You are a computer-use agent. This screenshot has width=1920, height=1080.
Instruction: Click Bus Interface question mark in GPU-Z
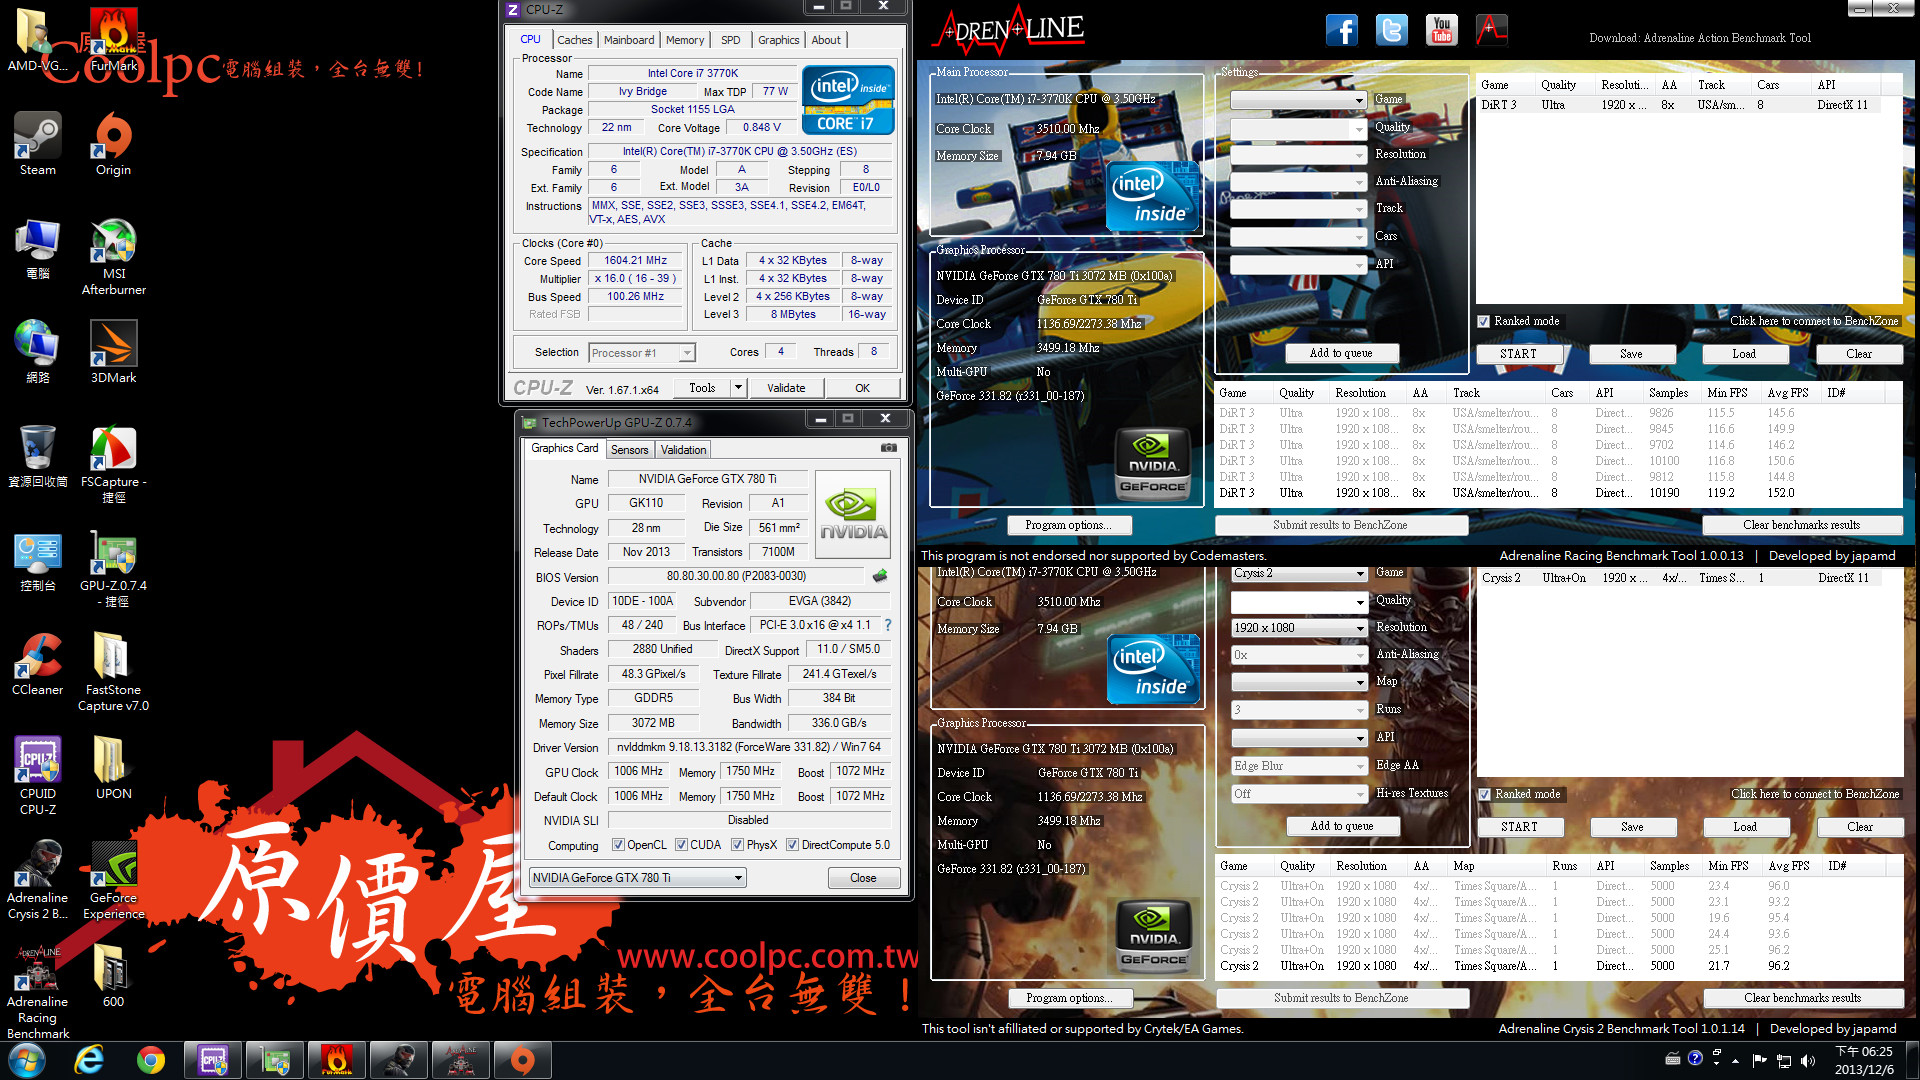point(887,625)
